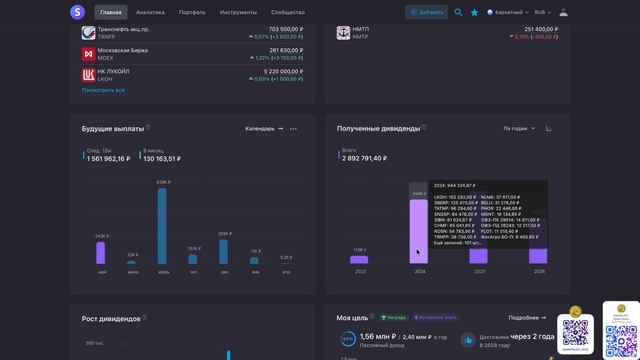This screenshot has width=640, height=360.
Task: Click the info icon beside Полученные дивиденды
Action: (424, 127)
